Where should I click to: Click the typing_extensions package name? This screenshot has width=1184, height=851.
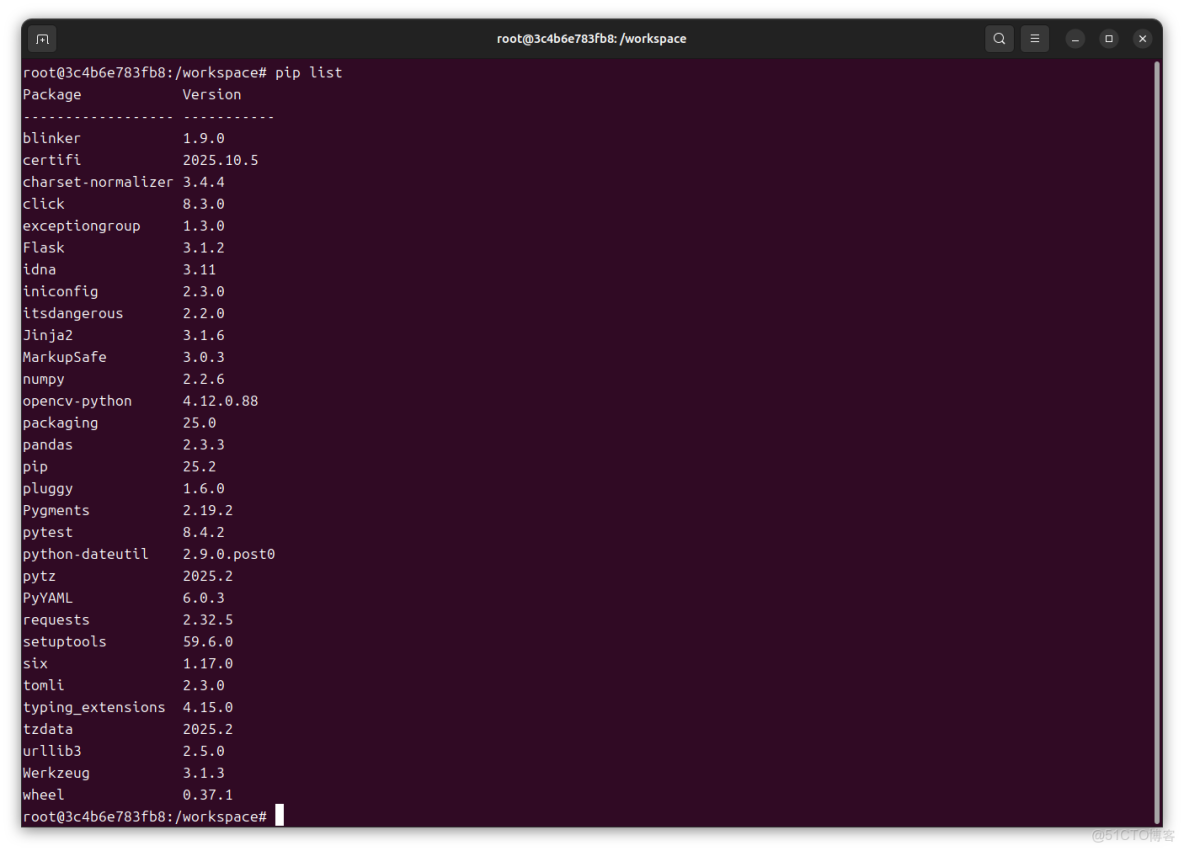click(x=94, y=707)
